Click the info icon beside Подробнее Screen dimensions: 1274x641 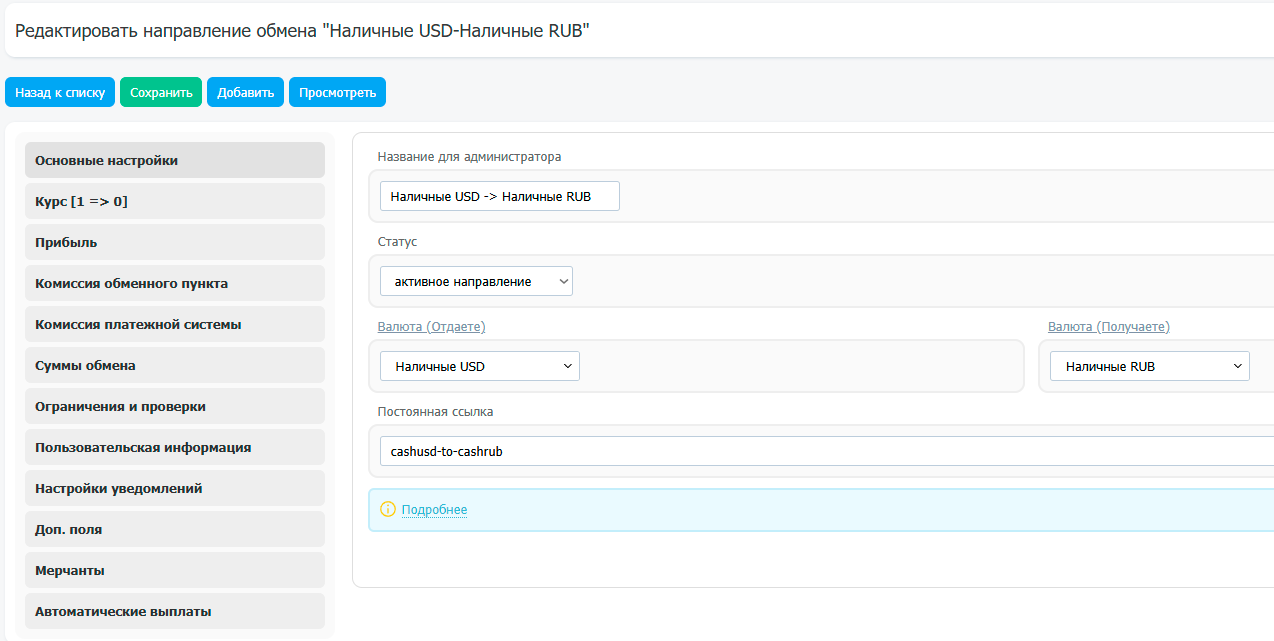(x=388, y=510)
